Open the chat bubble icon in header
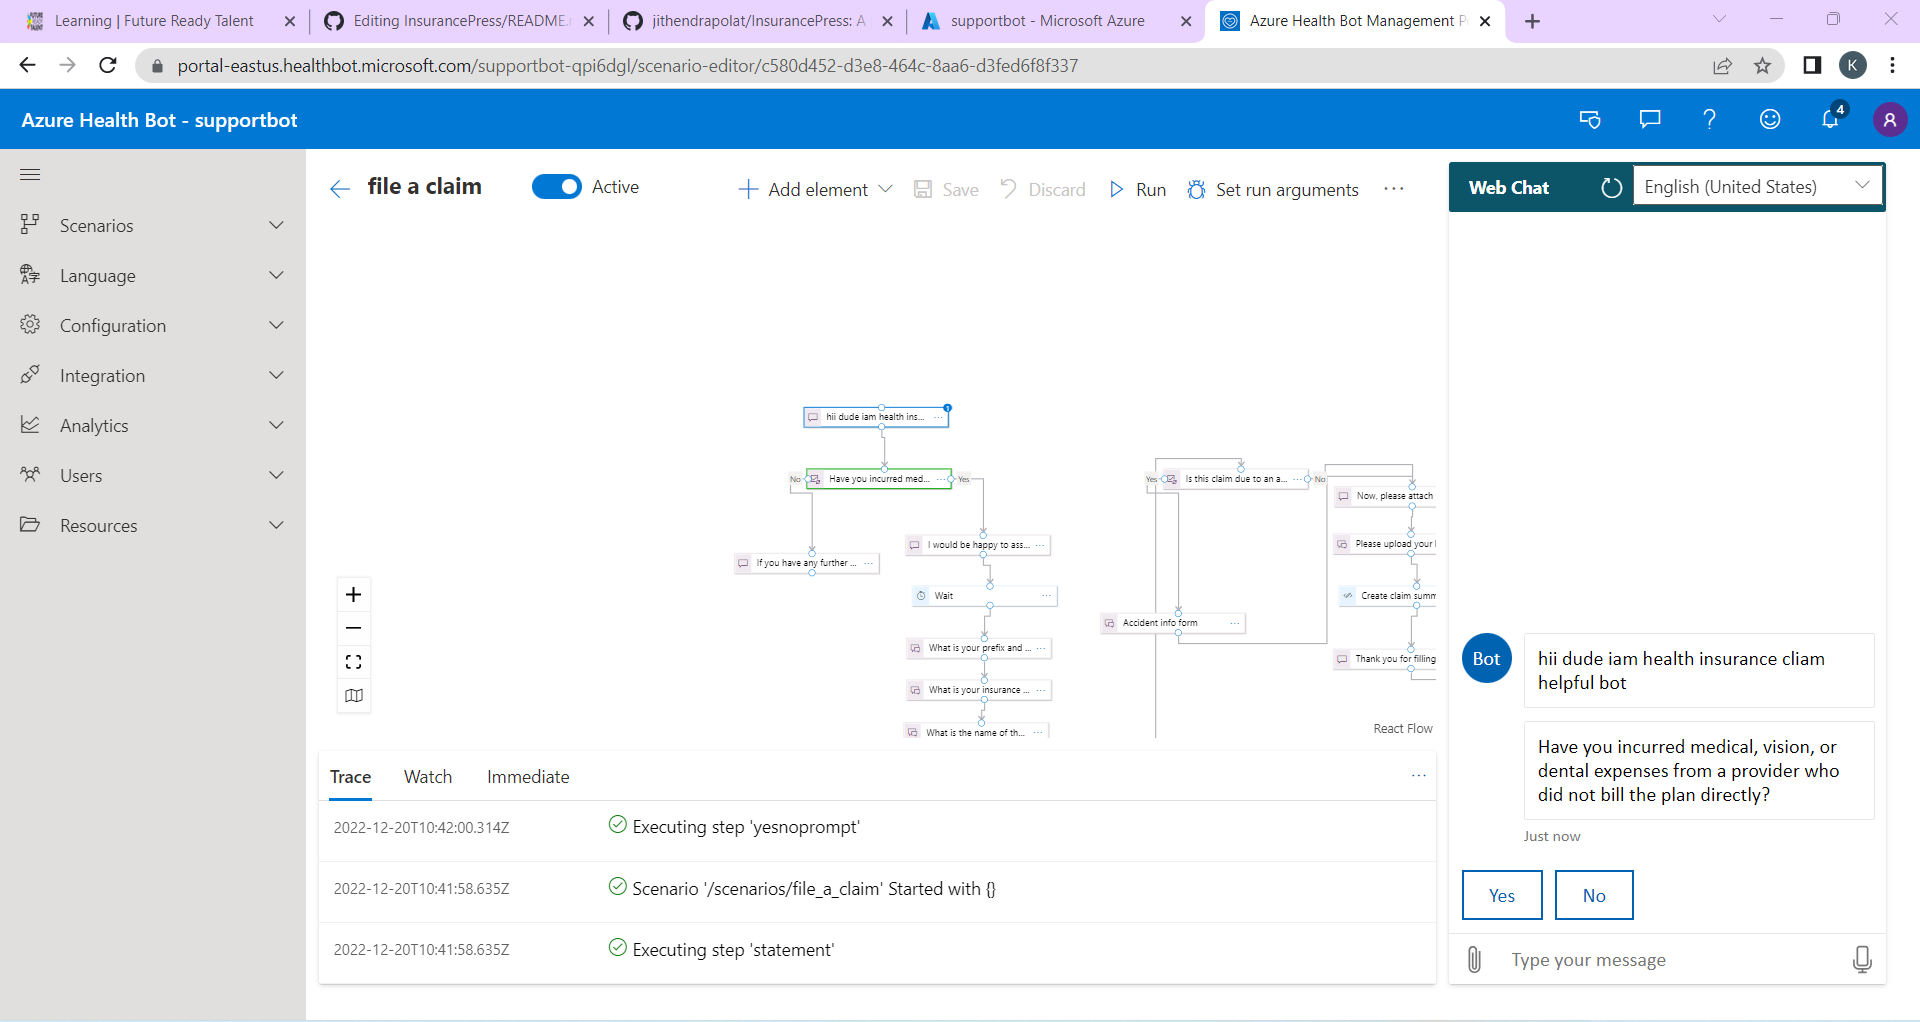The width and height of the screenshot is (1920, 1022). [1650, 120]
